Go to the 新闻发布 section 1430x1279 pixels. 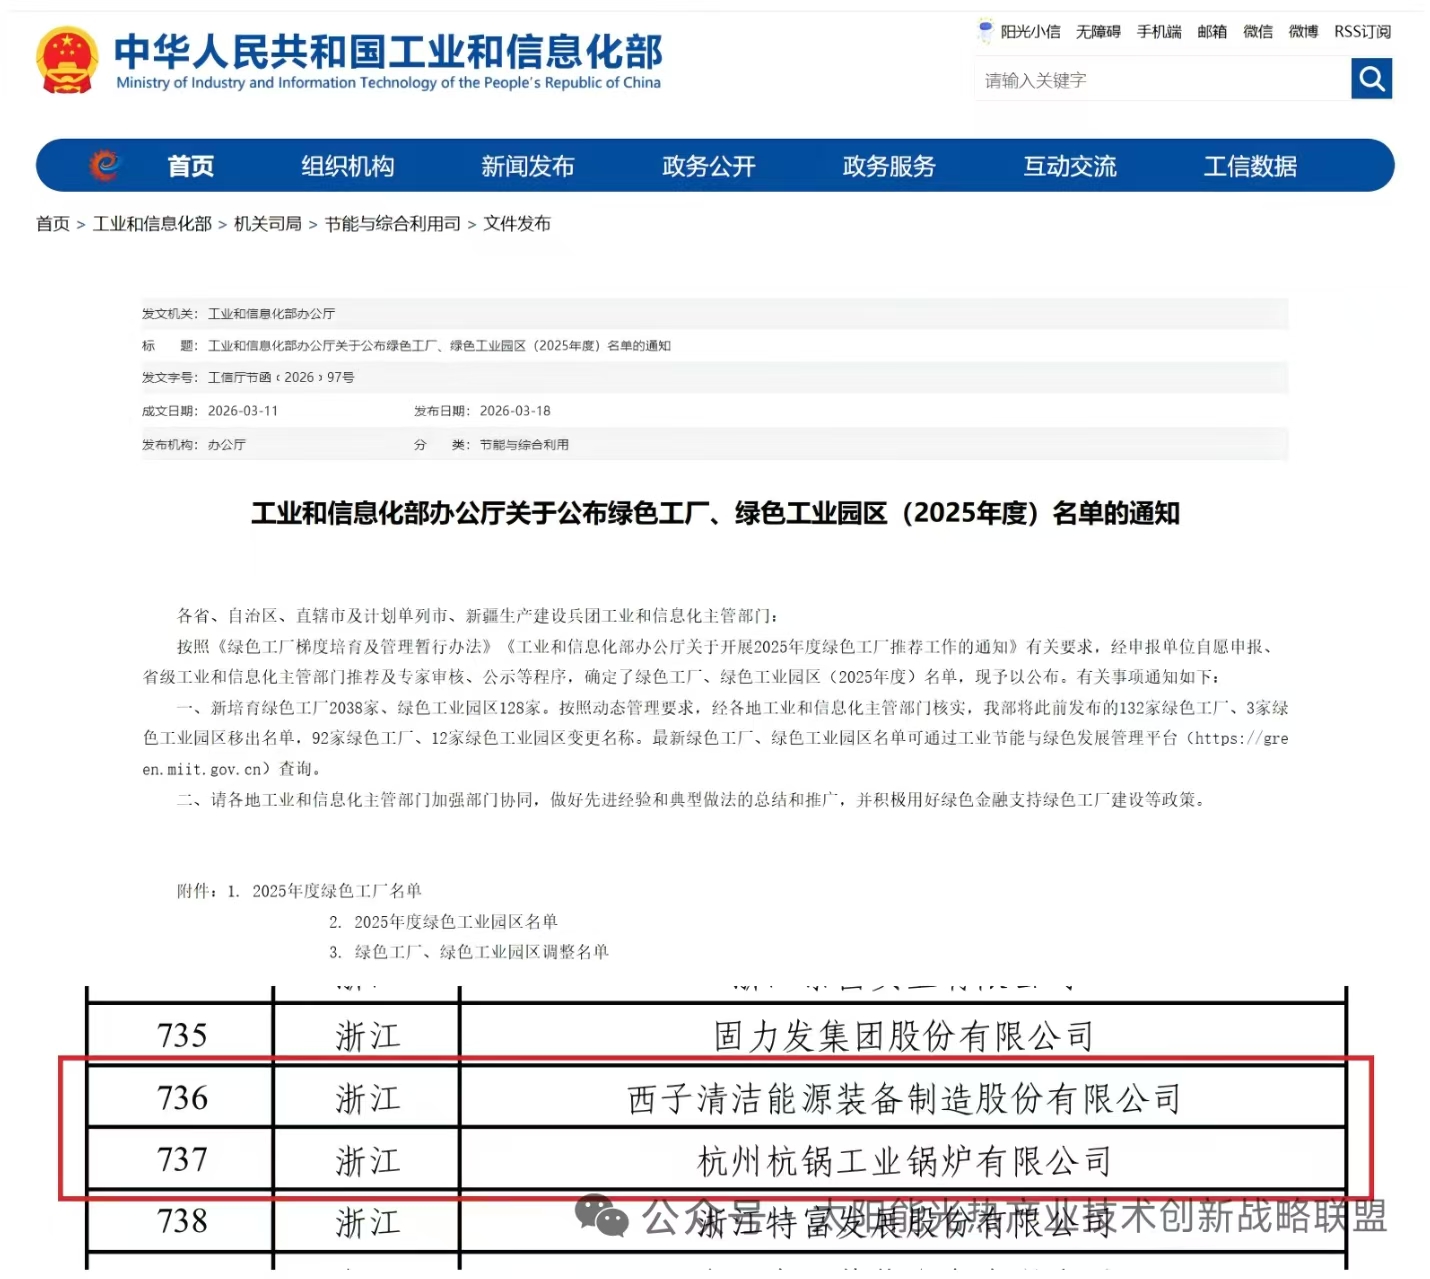tap(527, 166)
